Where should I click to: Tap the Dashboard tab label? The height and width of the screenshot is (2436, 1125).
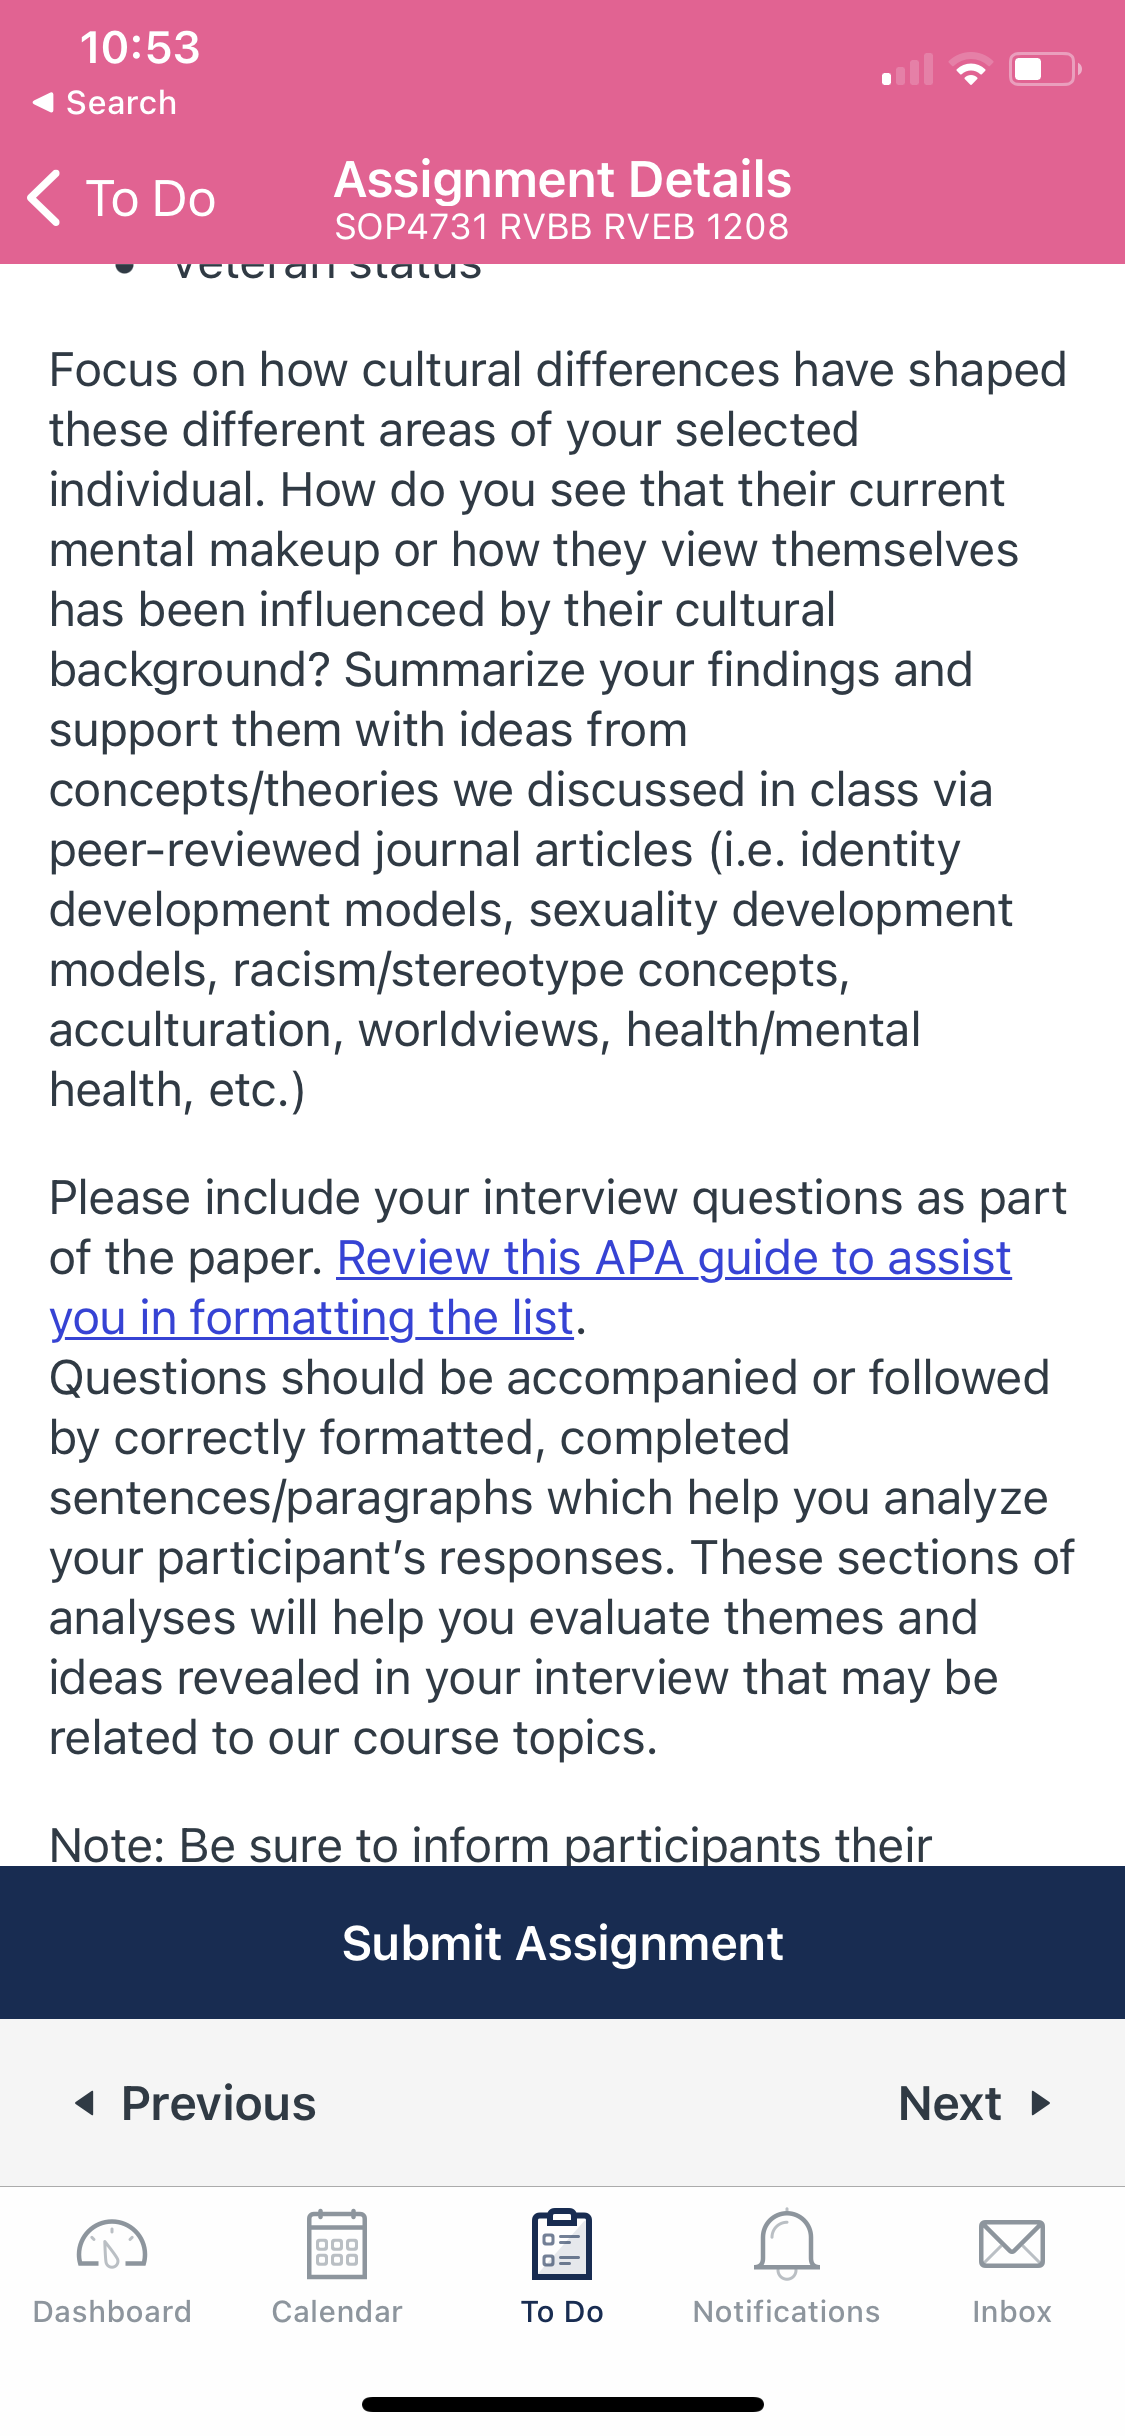112,2312
